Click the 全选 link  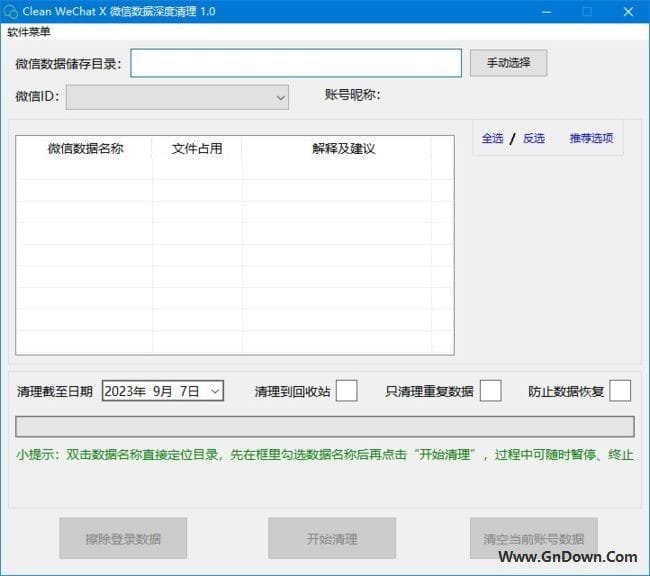(x=492, y=138)
